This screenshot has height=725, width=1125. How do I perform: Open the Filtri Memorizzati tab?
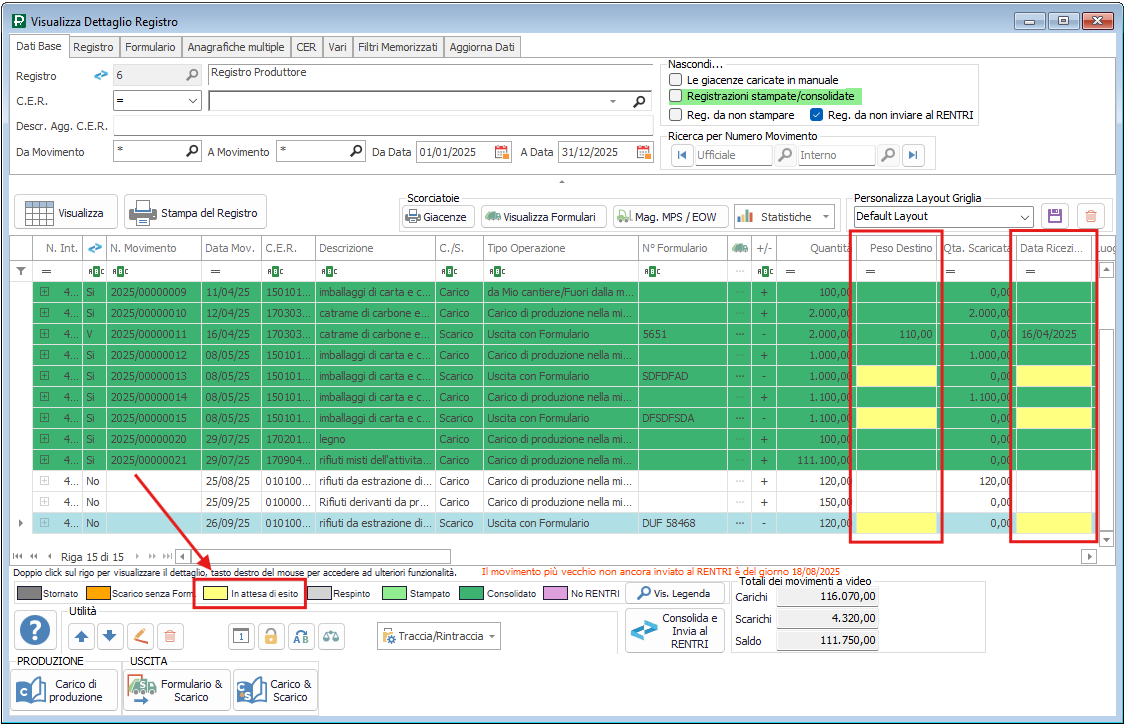397,47
